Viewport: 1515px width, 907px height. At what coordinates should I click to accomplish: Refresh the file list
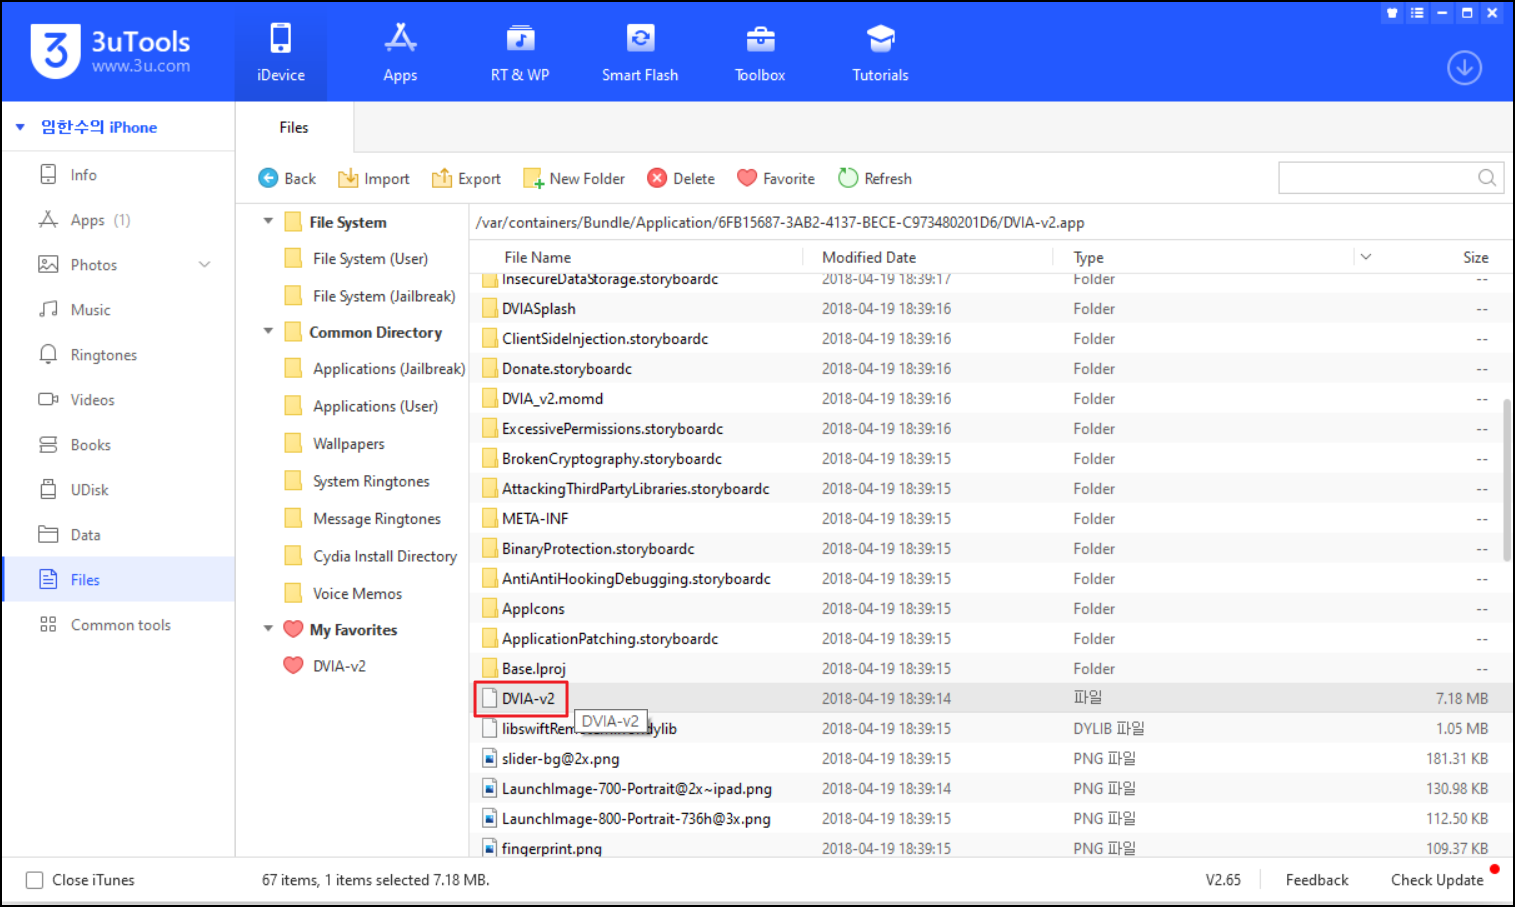[875, 178]
